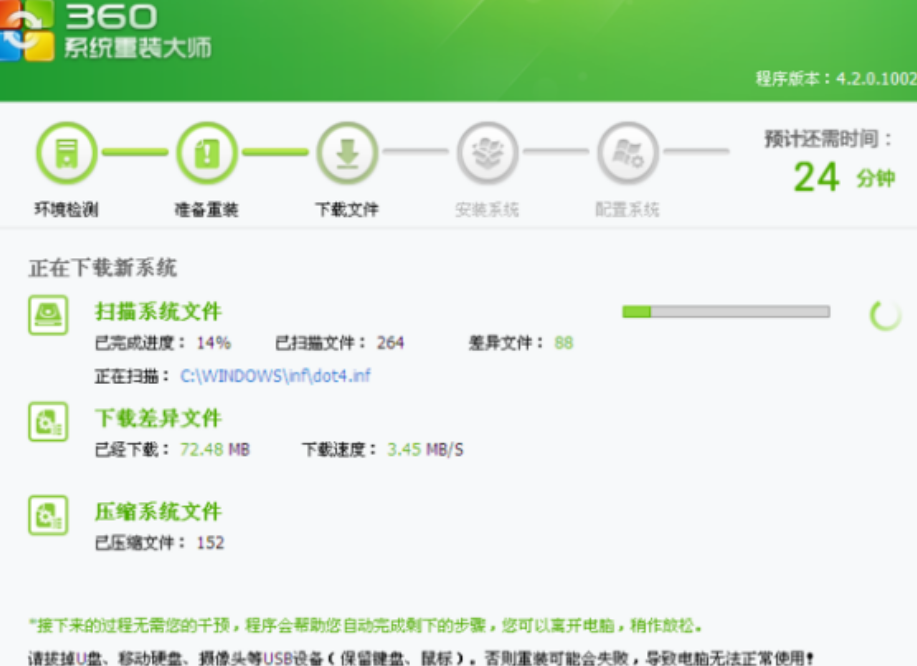The width and height of the screenshot is (917, 666).
Task: Open the C:\WINDOWS\inf\dot4.inf path link
Action: click(275, 376)
